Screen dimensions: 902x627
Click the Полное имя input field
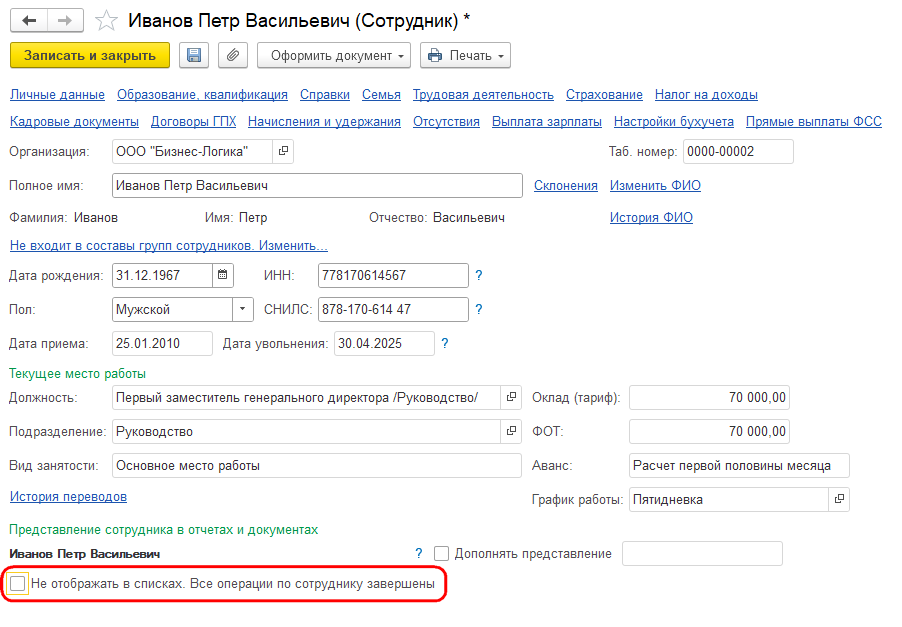click(x=317, y=186)
